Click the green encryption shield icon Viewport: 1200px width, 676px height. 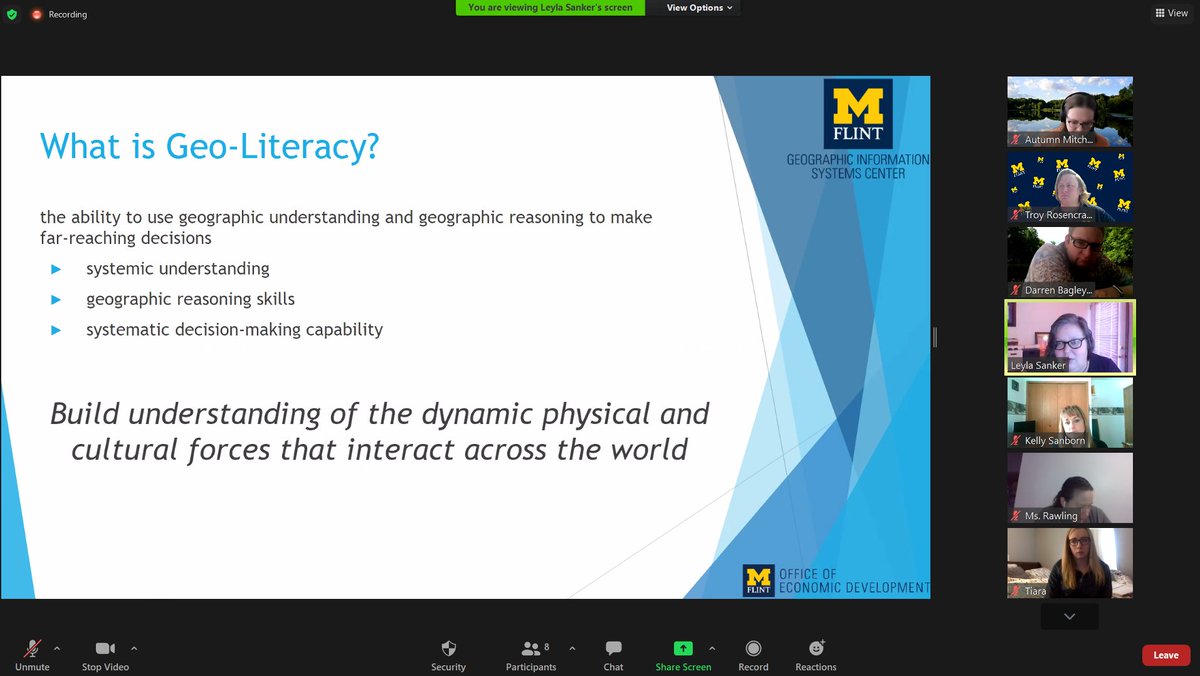(x=11, y=15)
